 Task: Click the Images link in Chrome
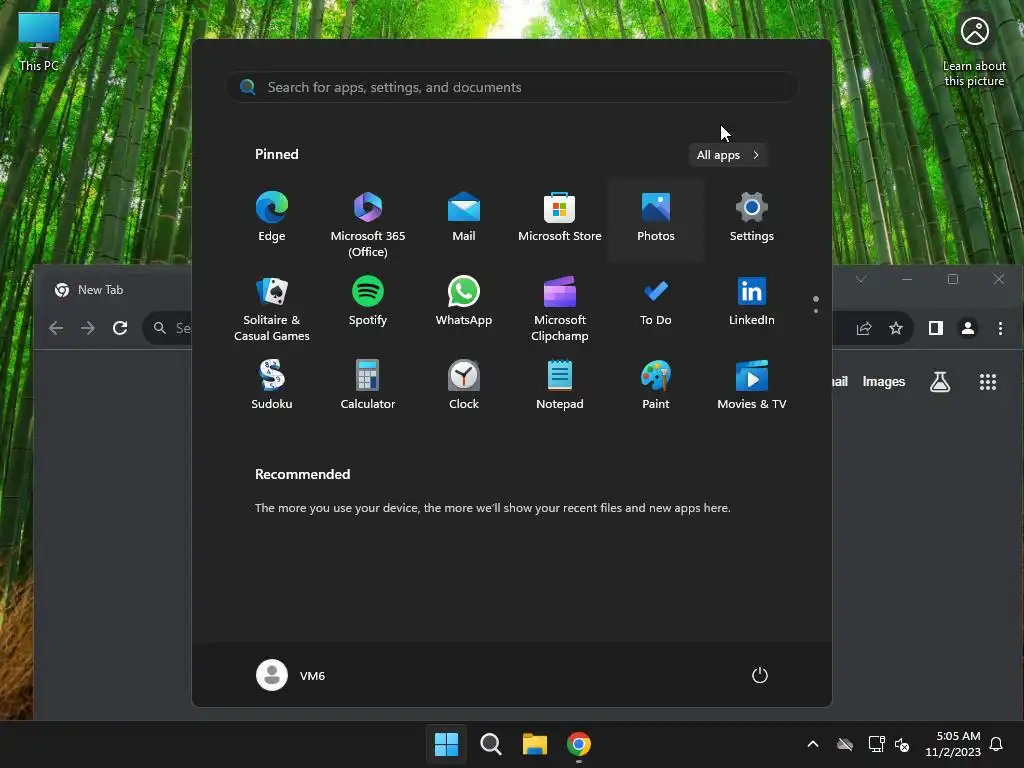884,381
